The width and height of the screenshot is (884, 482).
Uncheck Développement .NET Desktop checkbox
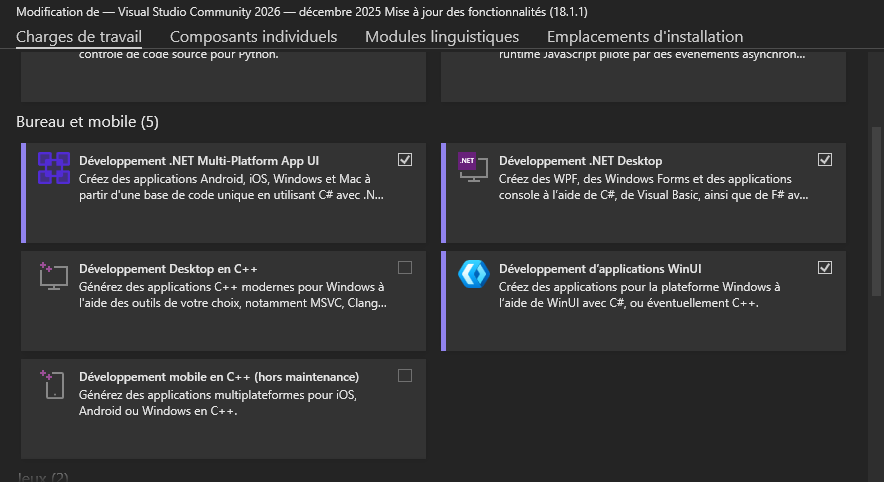[825, 160]
